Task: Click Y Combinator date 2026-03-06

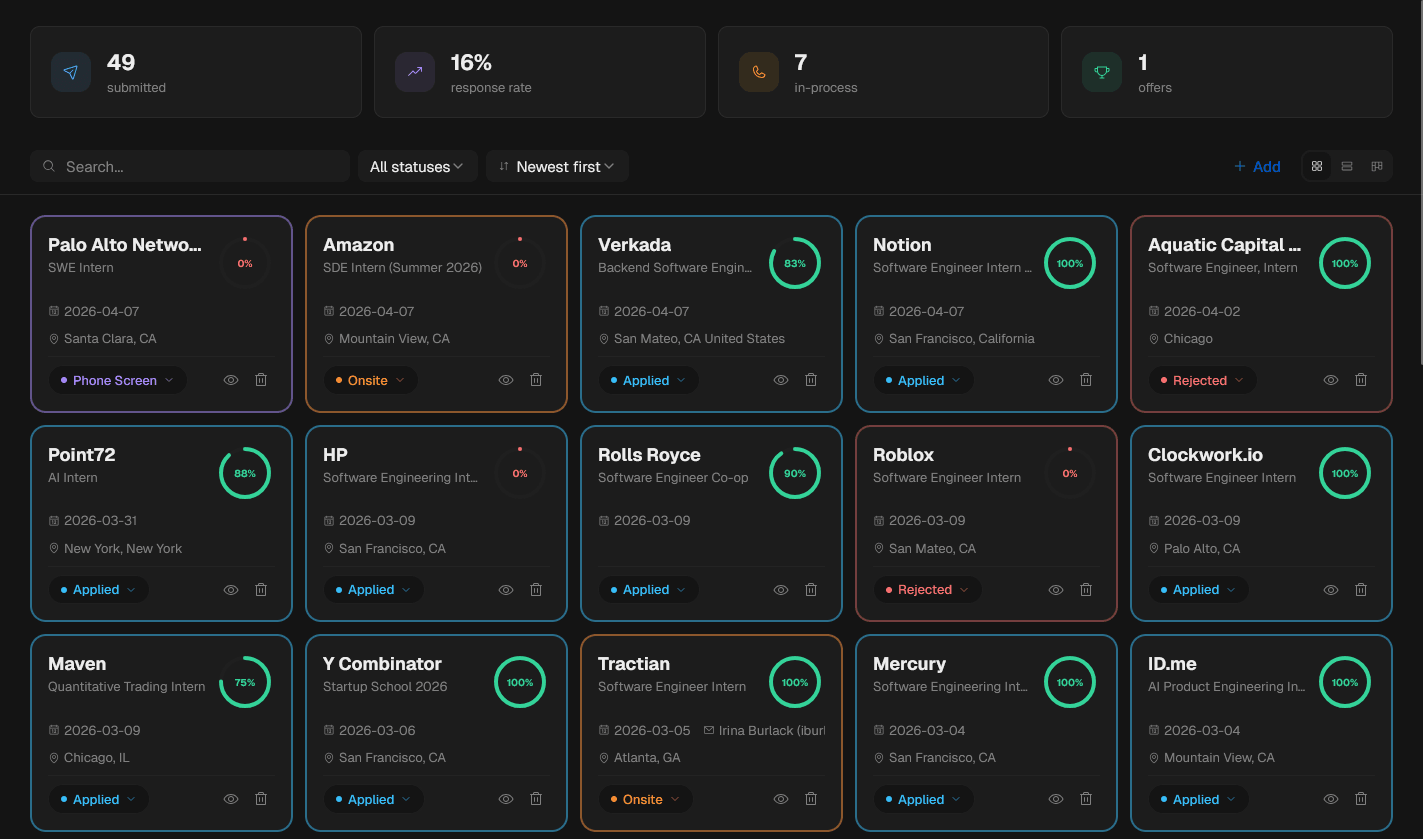Action: point(377,730)
